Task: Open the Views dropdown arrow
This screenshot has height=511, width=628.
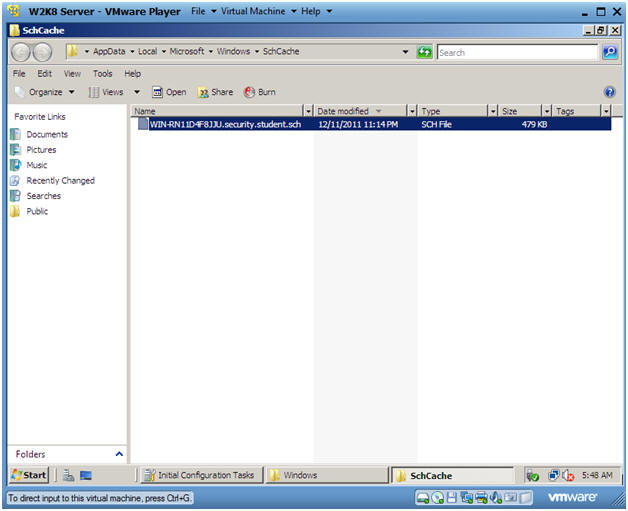Action: (x=137, y=92)
